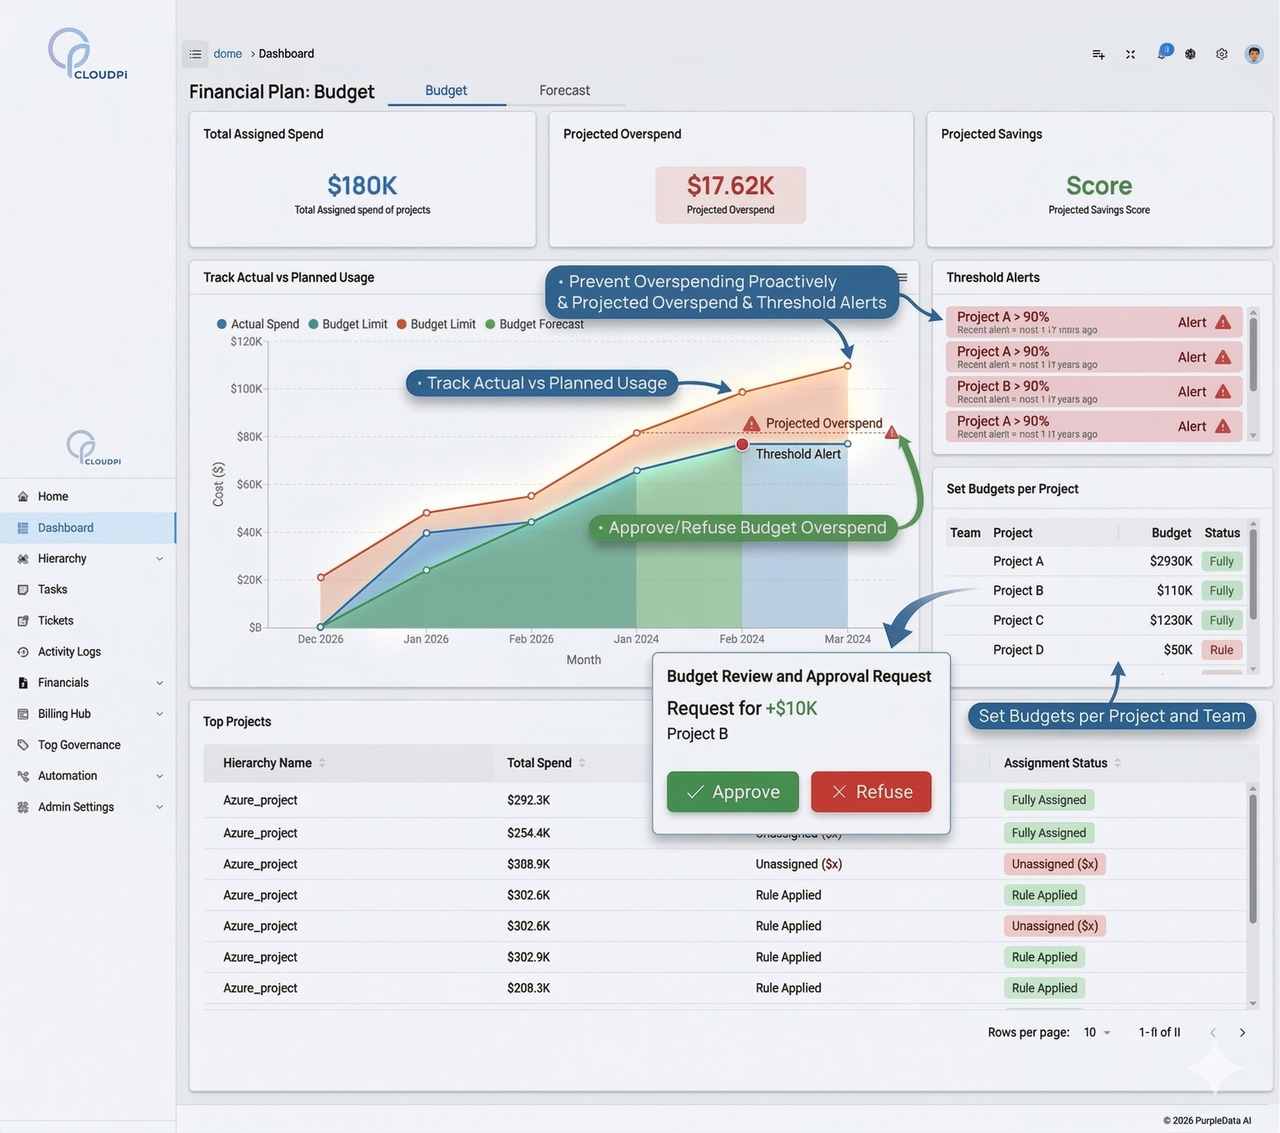Toggle the red Budget Limit legend series
The width and height of the screenshot is (1280, 1133).
coord(436,324)
